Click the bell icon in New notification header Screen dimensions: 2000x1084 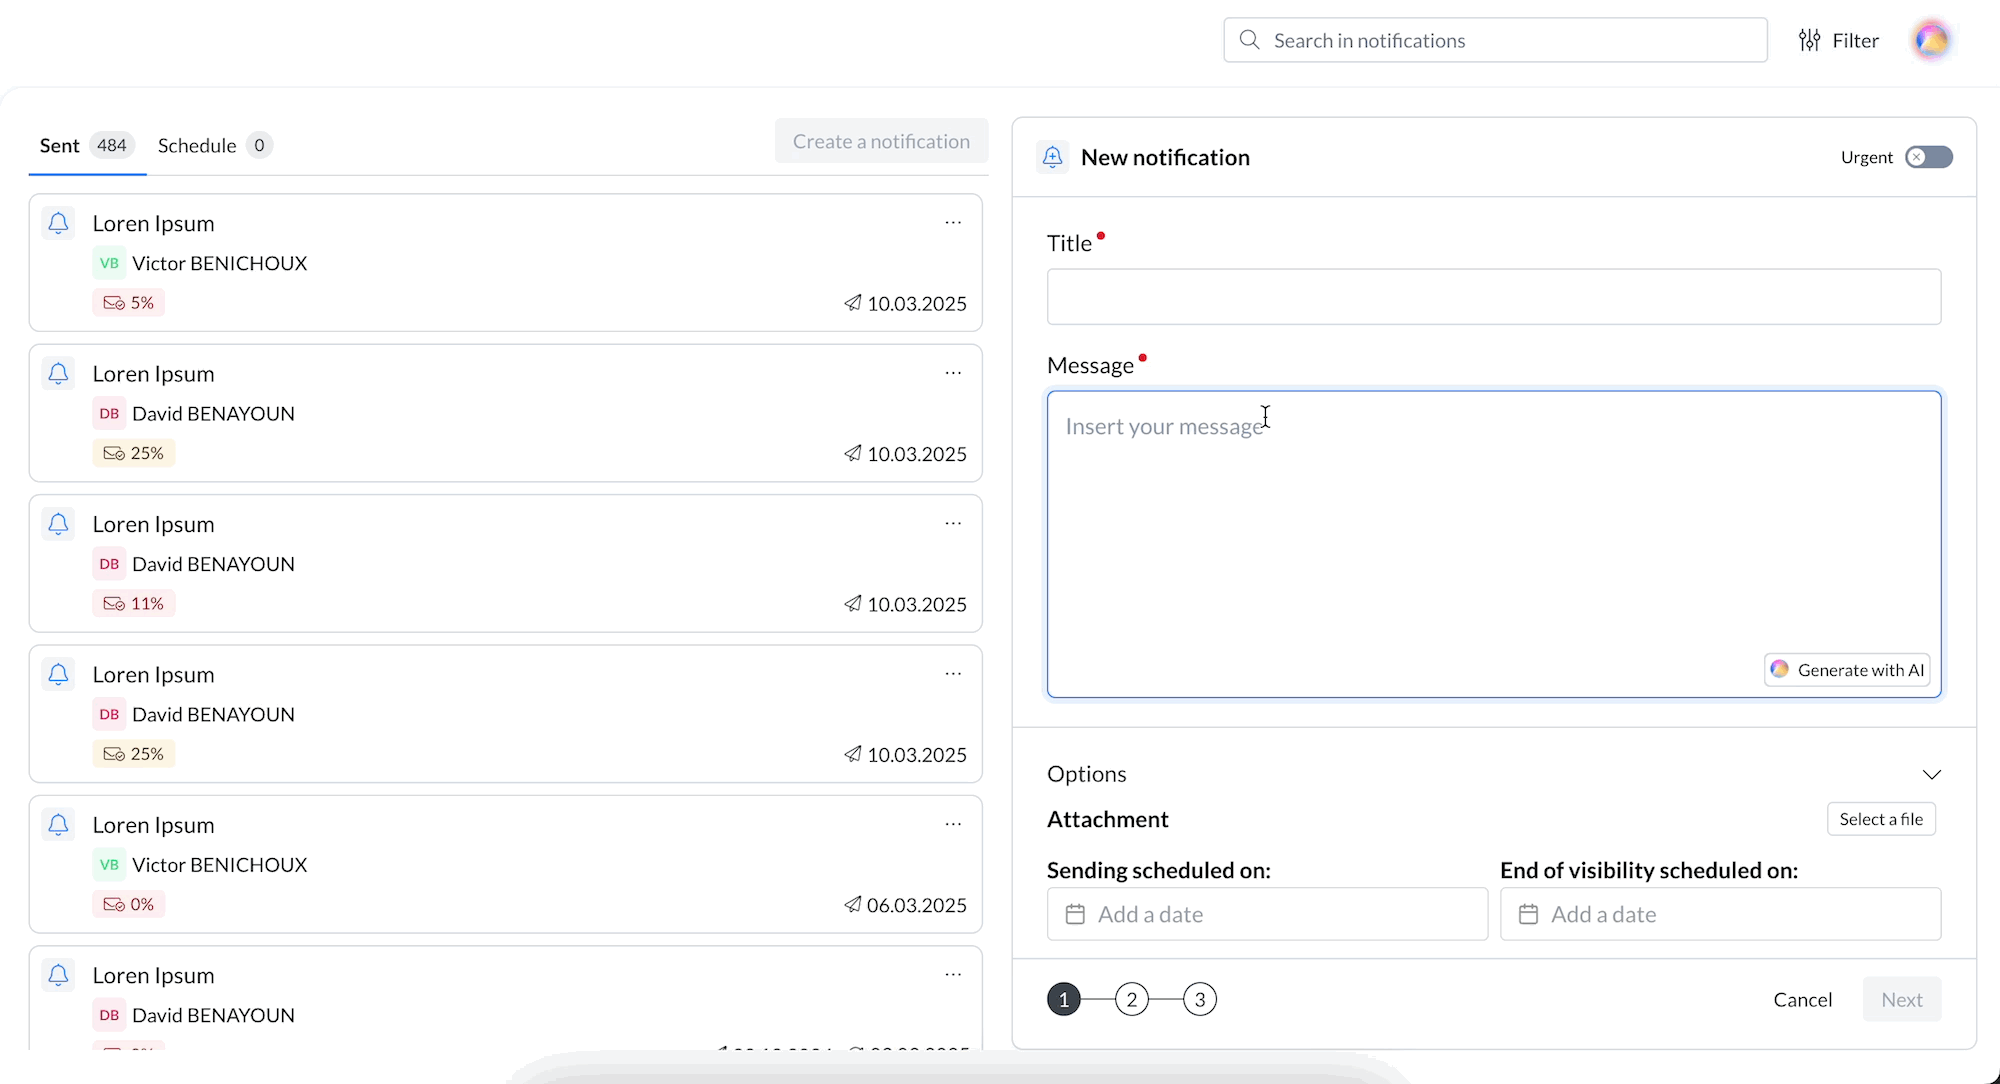(1052, 157)
